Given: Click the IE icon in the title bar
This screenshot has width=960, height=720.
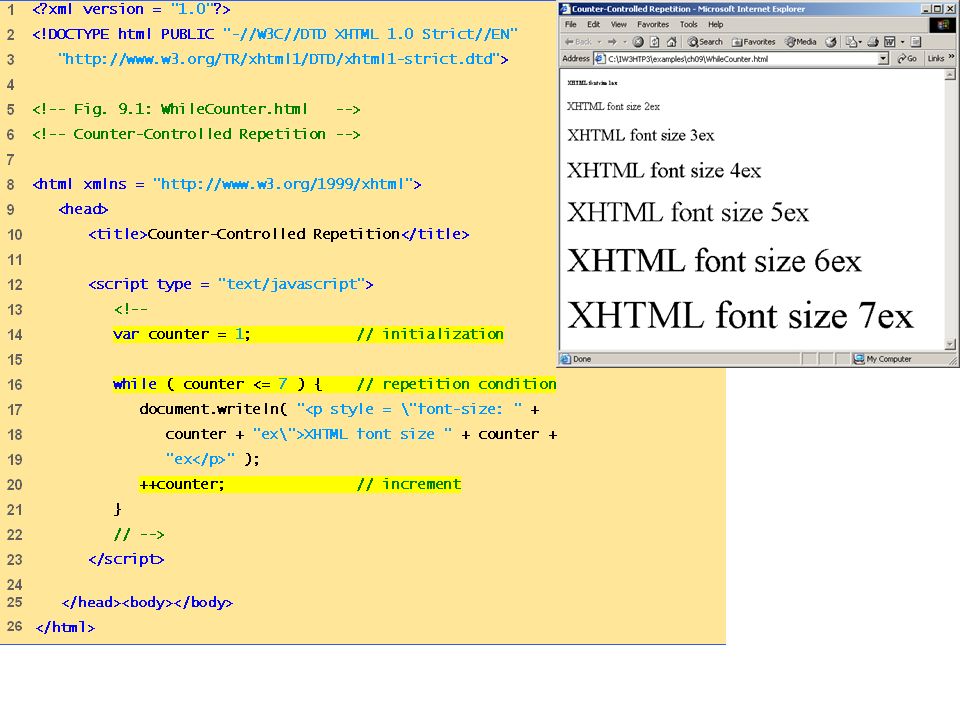Looking at the screenshot, I should pos(565,9).
